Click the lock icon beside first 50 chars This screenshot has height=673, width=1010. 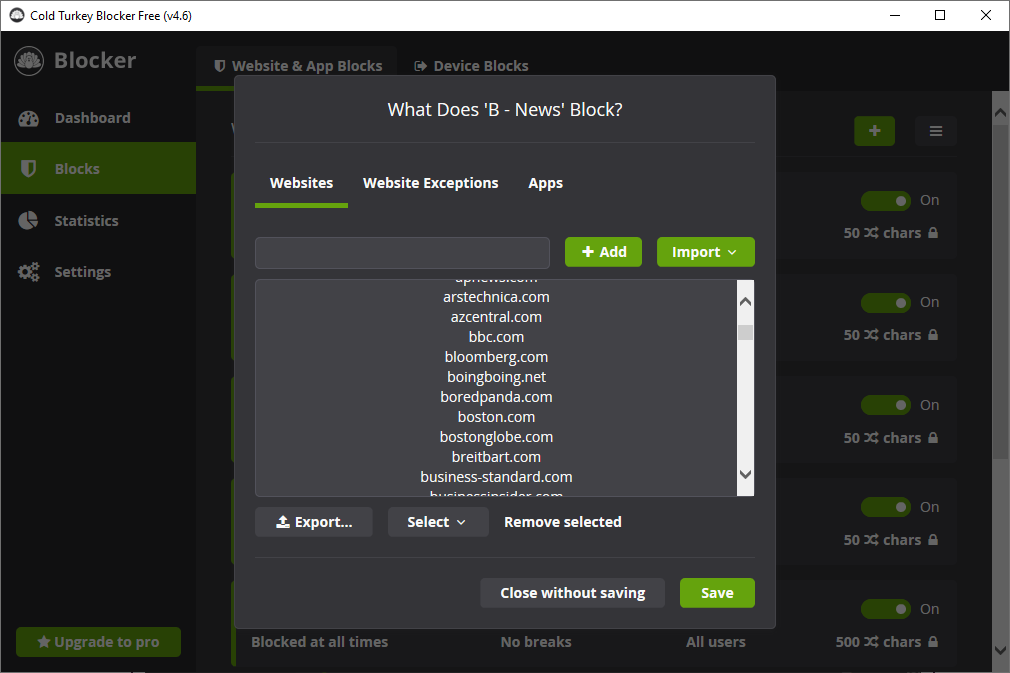pyautogui.click(x=933, y=232)
